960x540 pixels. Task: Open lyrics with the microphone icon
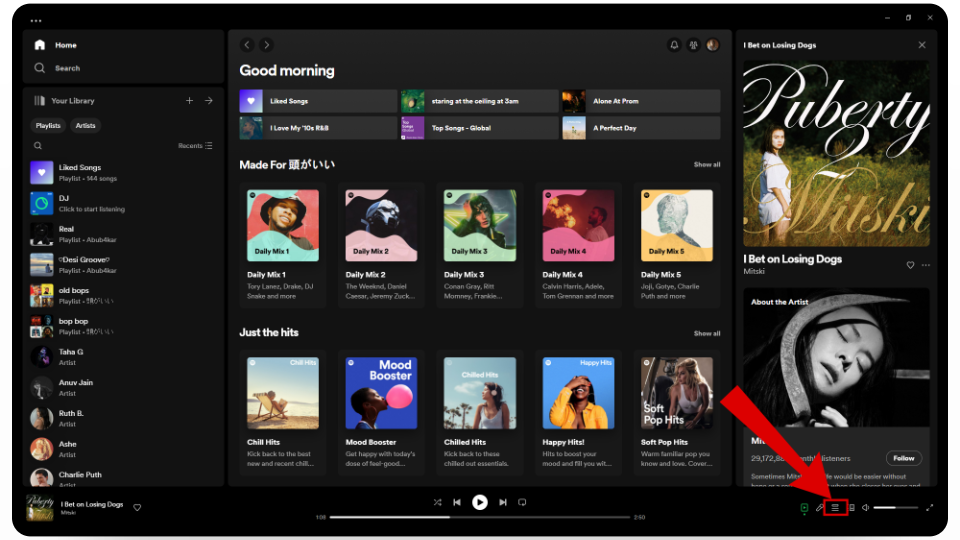820,508
